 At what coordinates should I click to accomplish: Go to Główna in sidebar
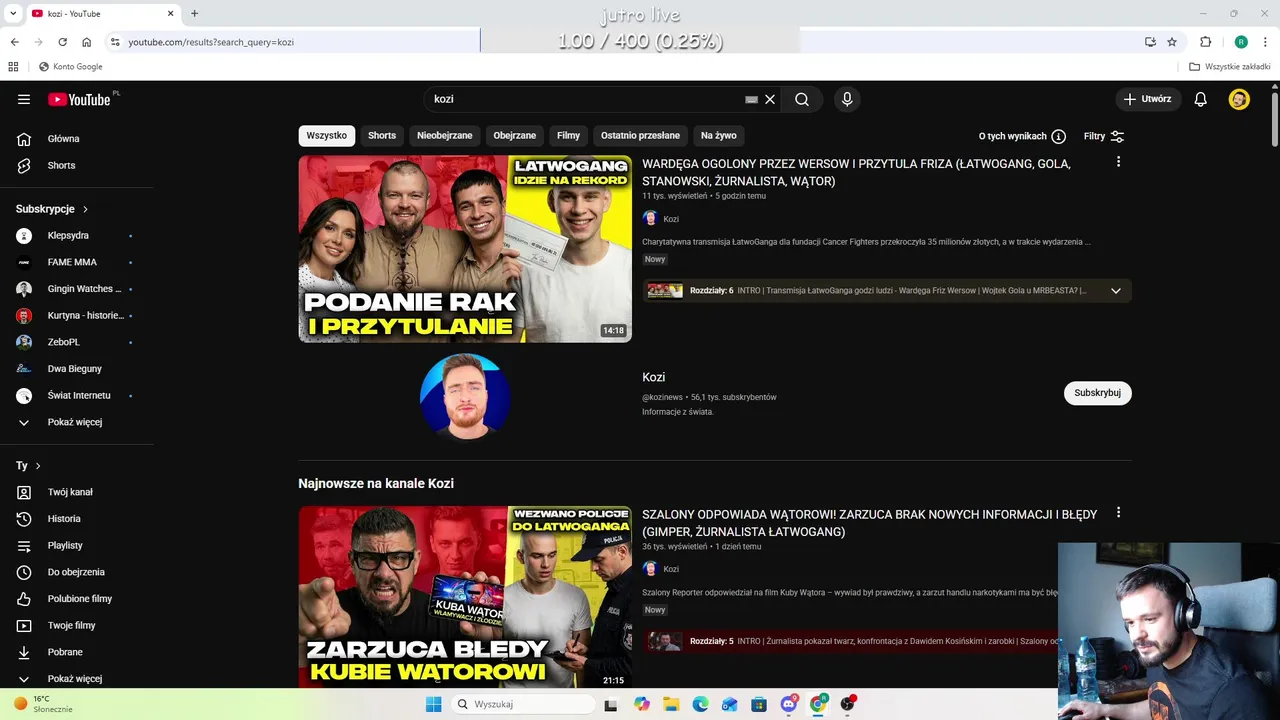click(x=77, y=139)
